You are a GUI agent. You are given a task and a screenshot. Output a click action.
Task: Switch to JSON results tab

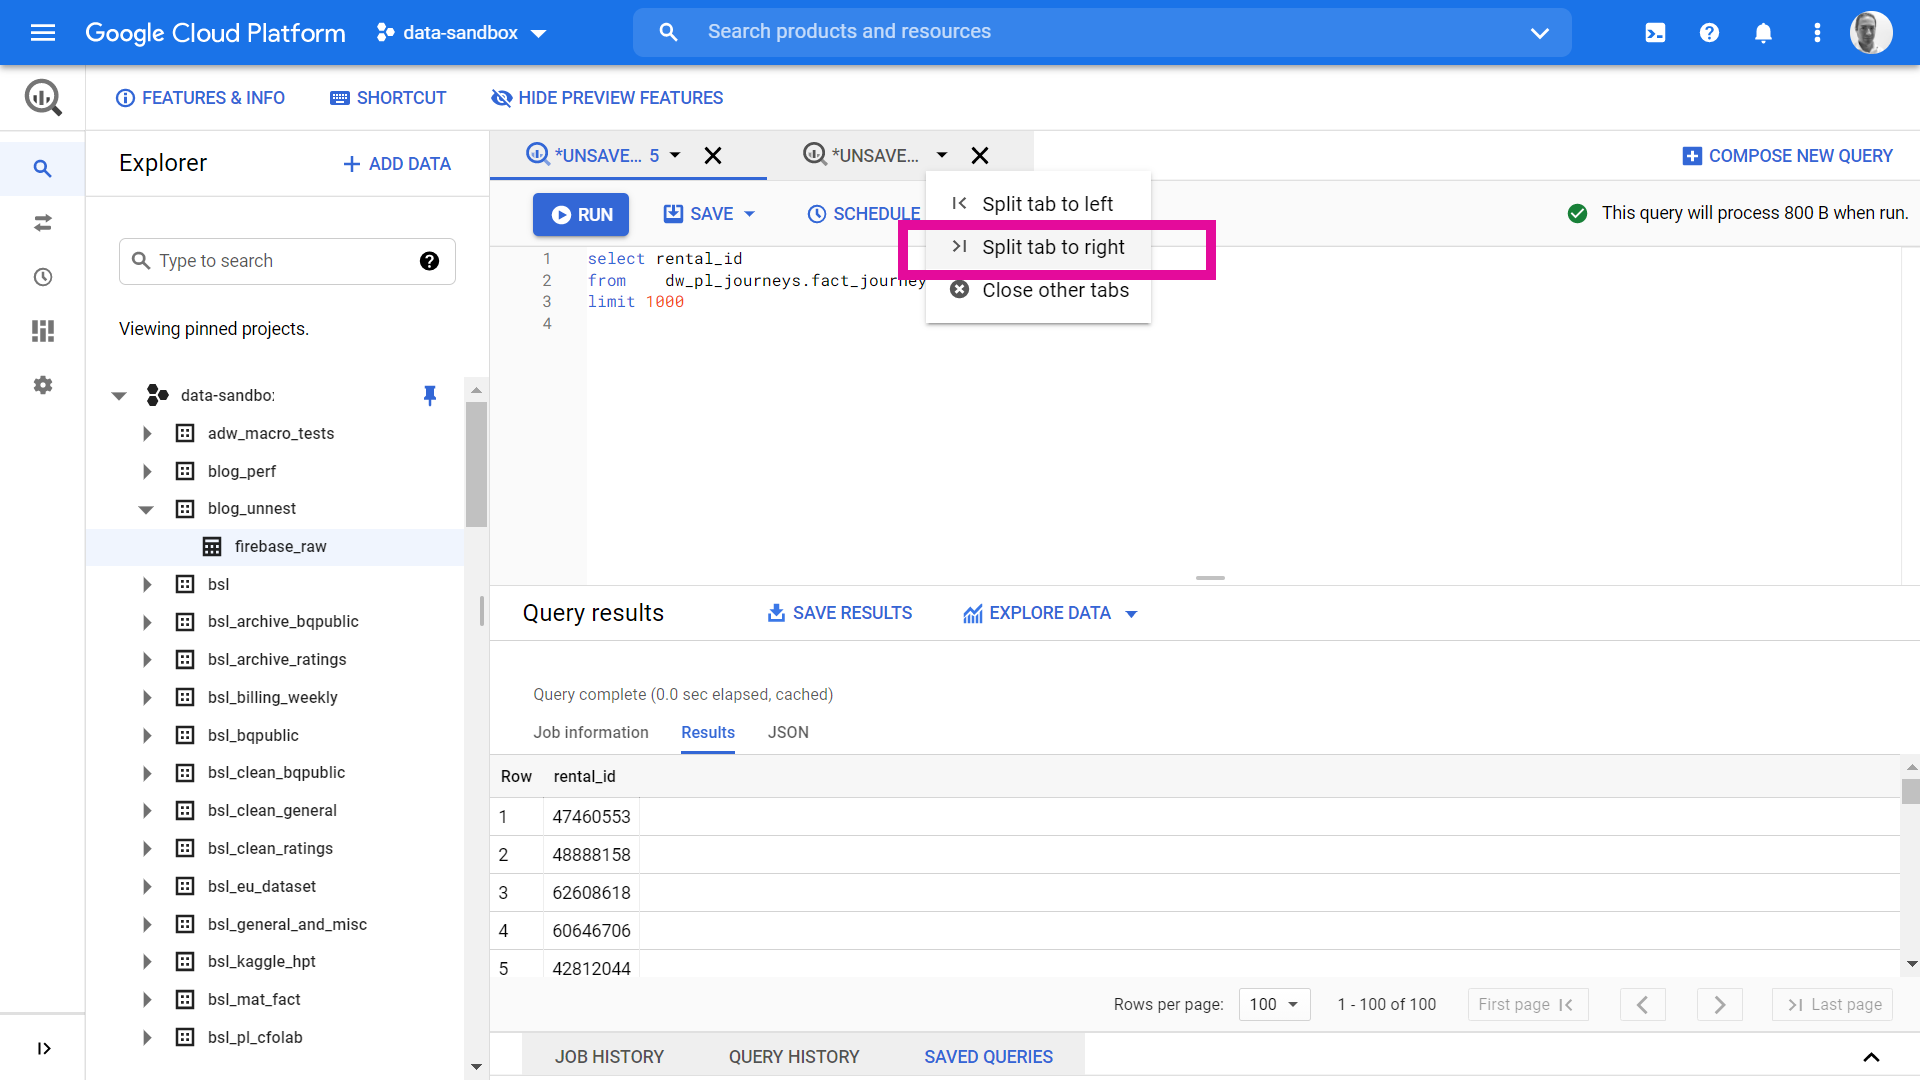coord(788,732)
